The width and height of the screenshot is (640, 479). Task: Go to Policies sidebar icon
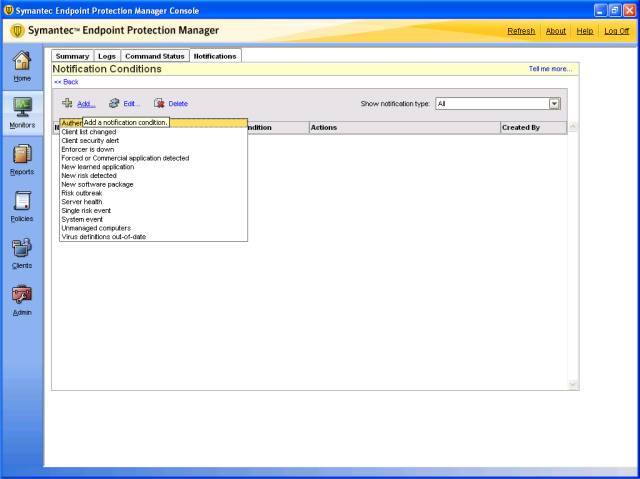click(22, 201)
